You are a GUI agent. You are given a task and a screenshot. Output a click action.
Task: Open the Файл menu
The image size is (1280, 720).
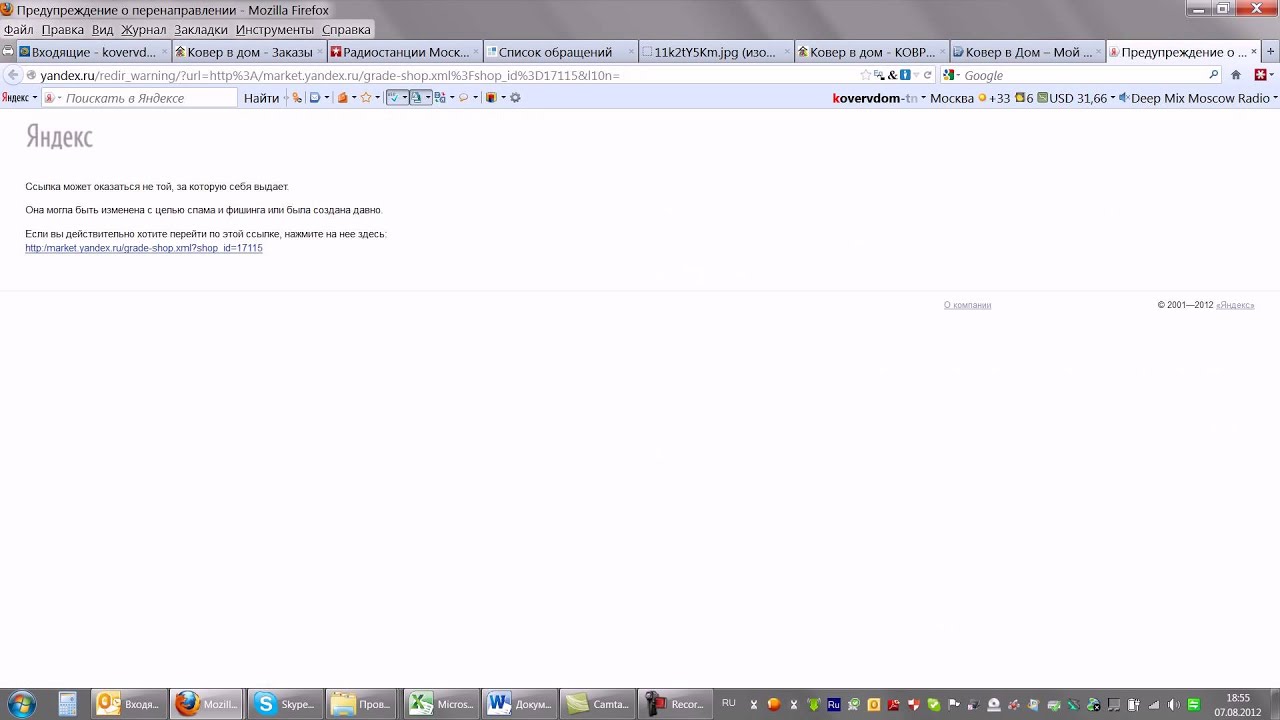coord(18,30)
